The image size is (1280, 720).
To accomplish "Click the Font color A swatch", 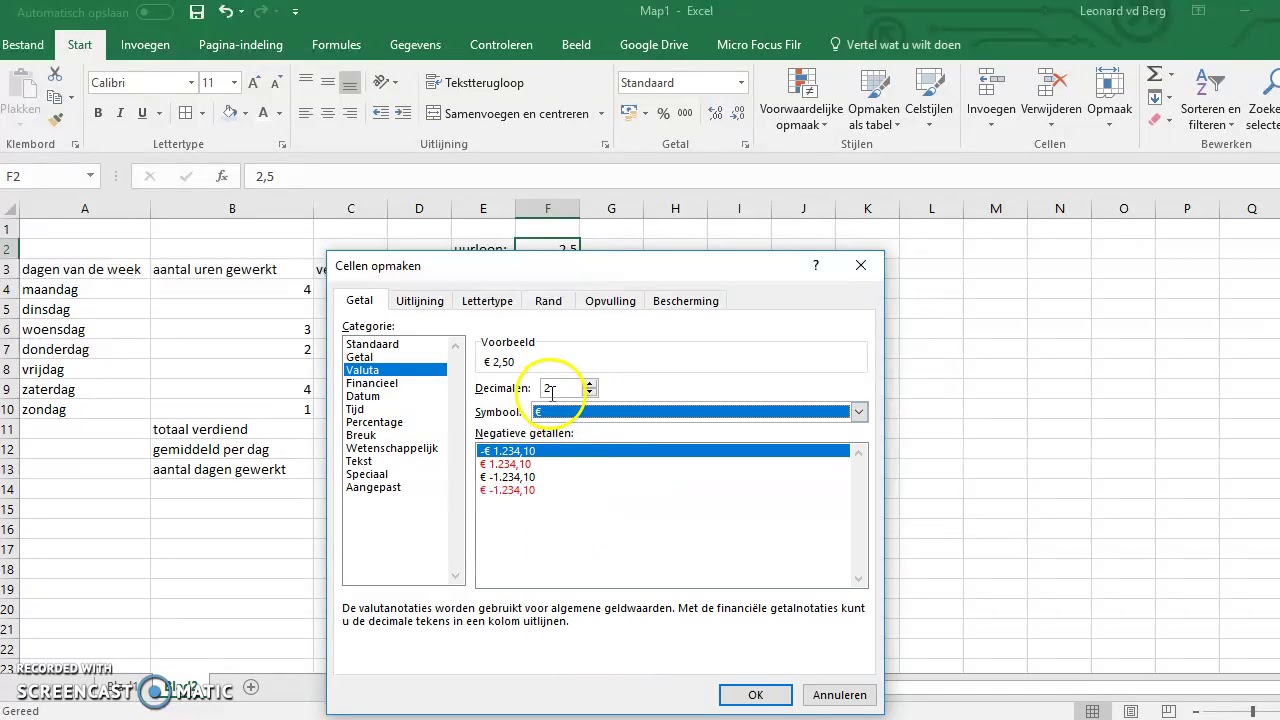I will click(263, 113).
